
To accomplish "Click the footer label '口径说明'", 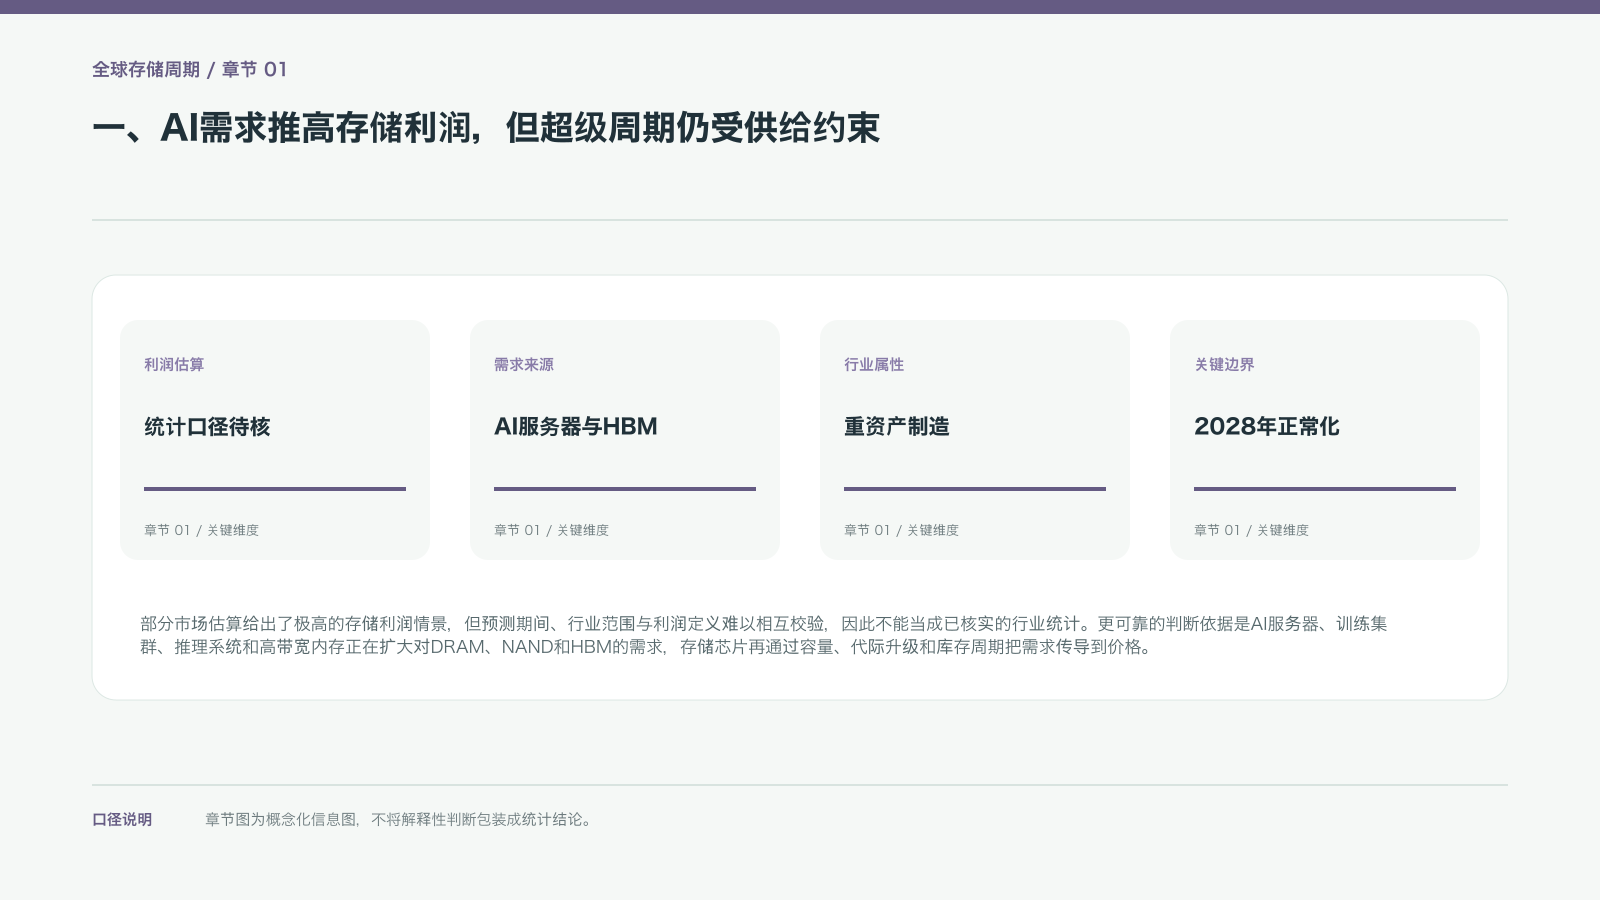I will pyautogui.click(x=122, y=819).
